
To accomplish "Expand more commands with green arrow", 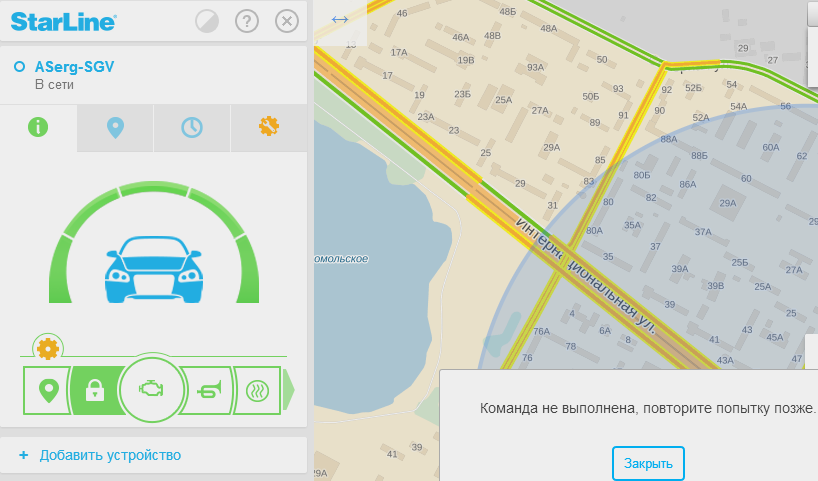I will coord(288,390).
